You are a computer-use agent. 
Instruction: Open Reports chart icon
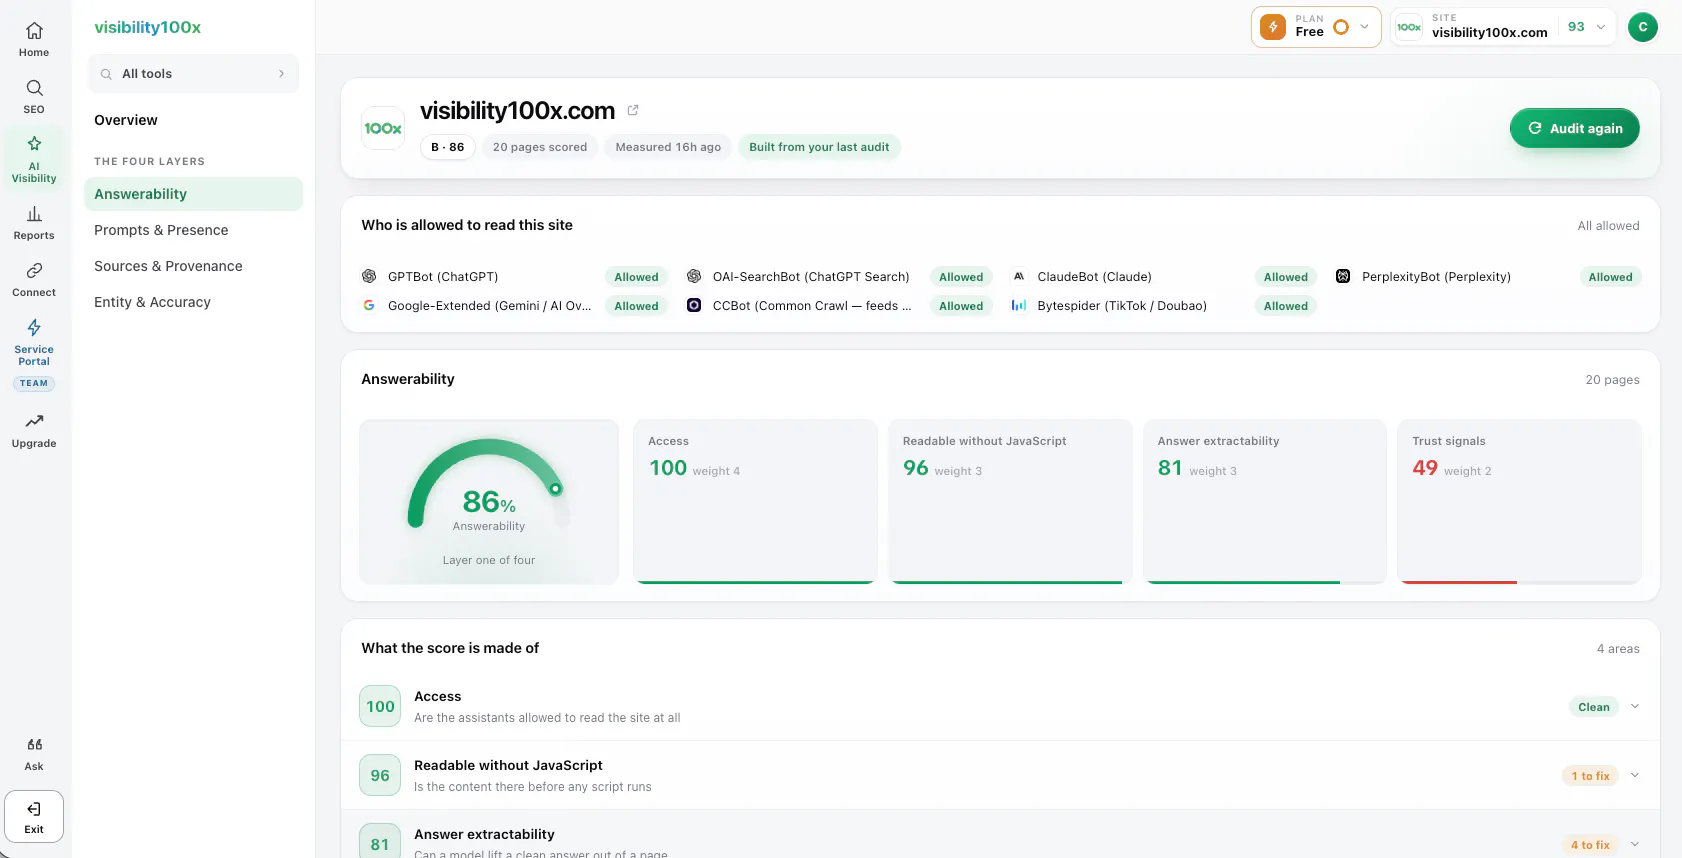tap(34, 214)
